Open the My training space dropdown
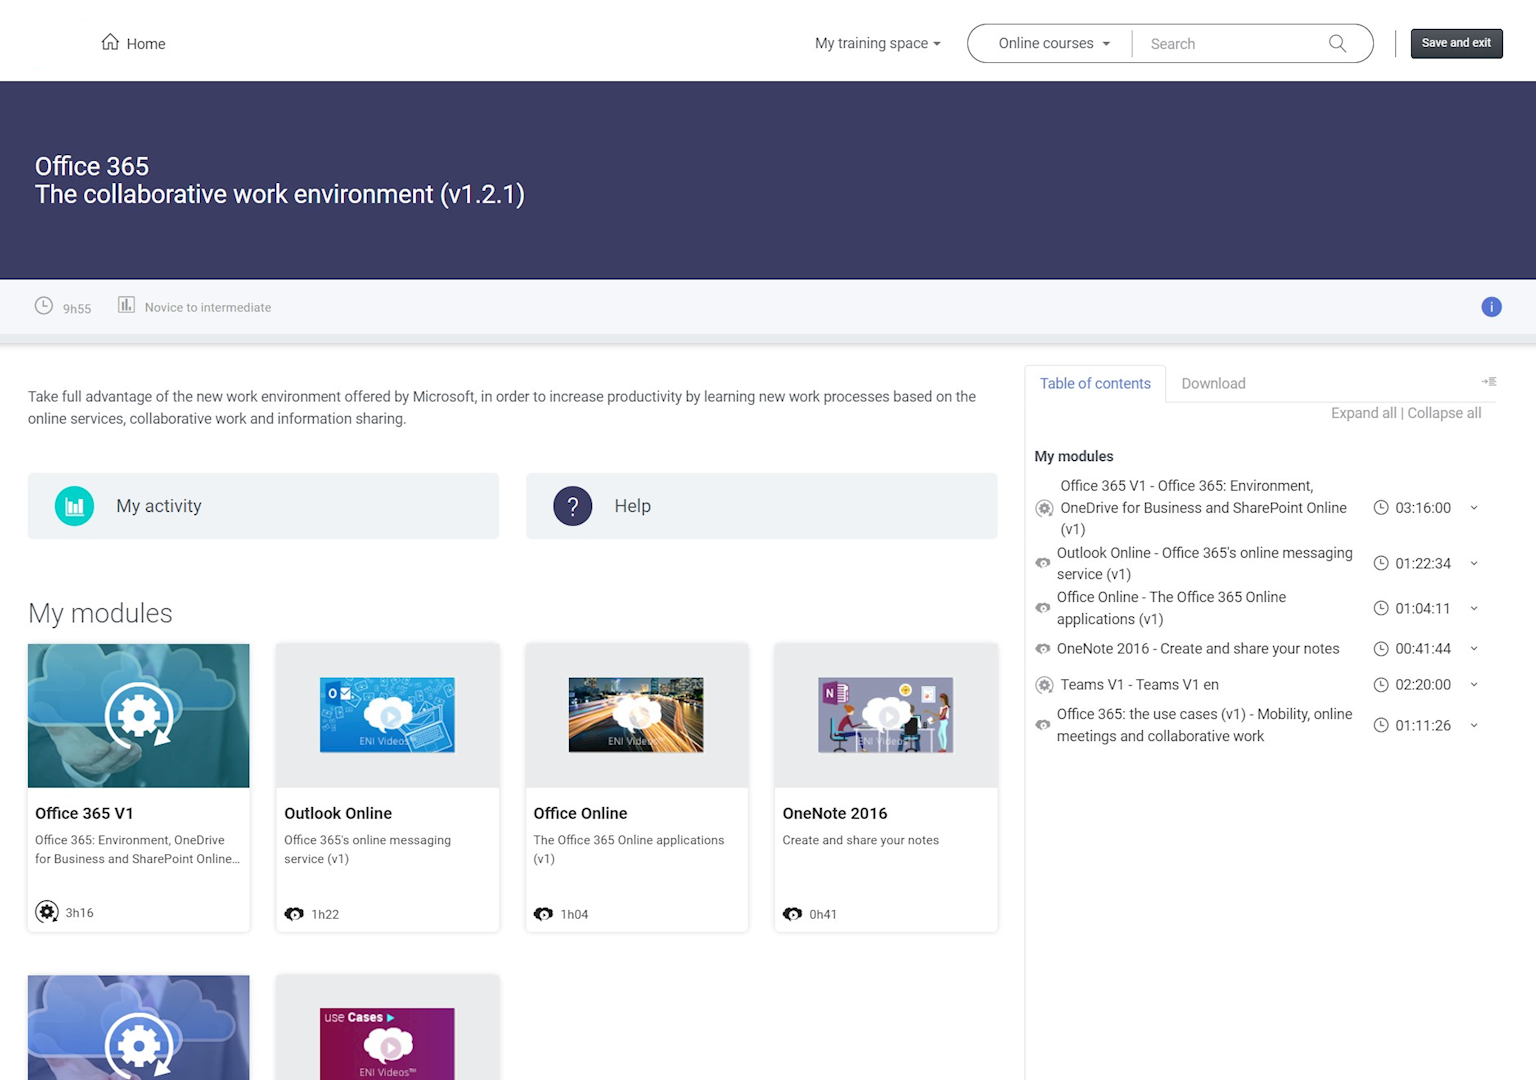Screen dimensions: 1536x1080 (x=878, y=43)
